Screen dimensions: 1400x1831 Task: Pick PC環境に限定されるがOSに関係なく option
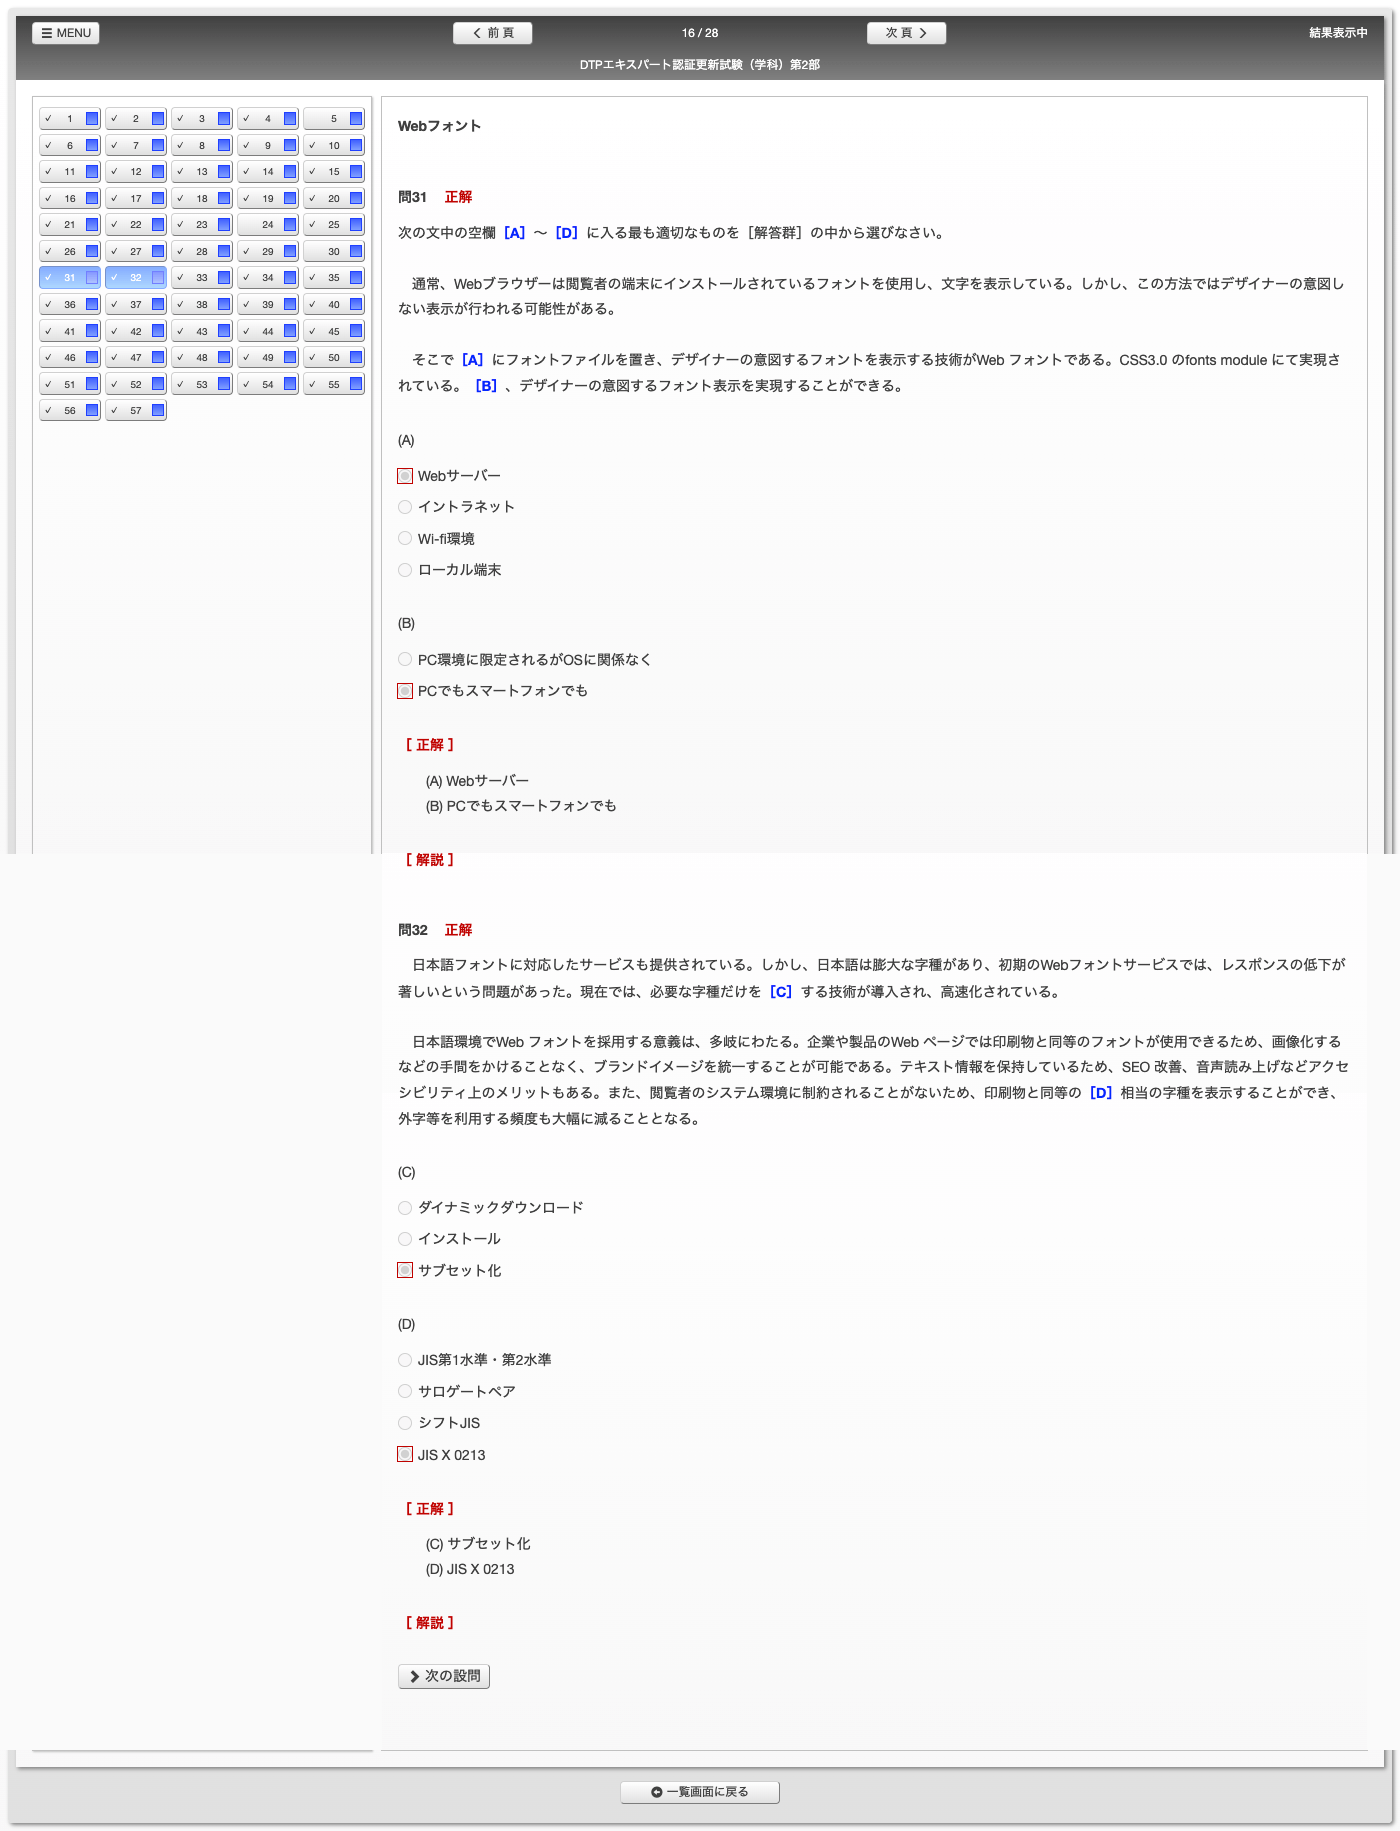pos(405,660)
